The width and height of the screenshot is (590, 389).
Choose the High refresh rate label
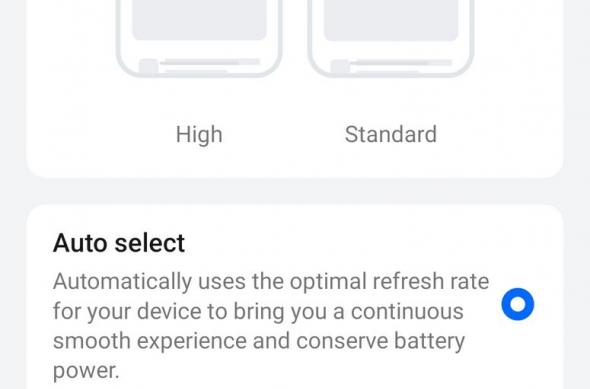pyautogui.click(x=199, y=134)
